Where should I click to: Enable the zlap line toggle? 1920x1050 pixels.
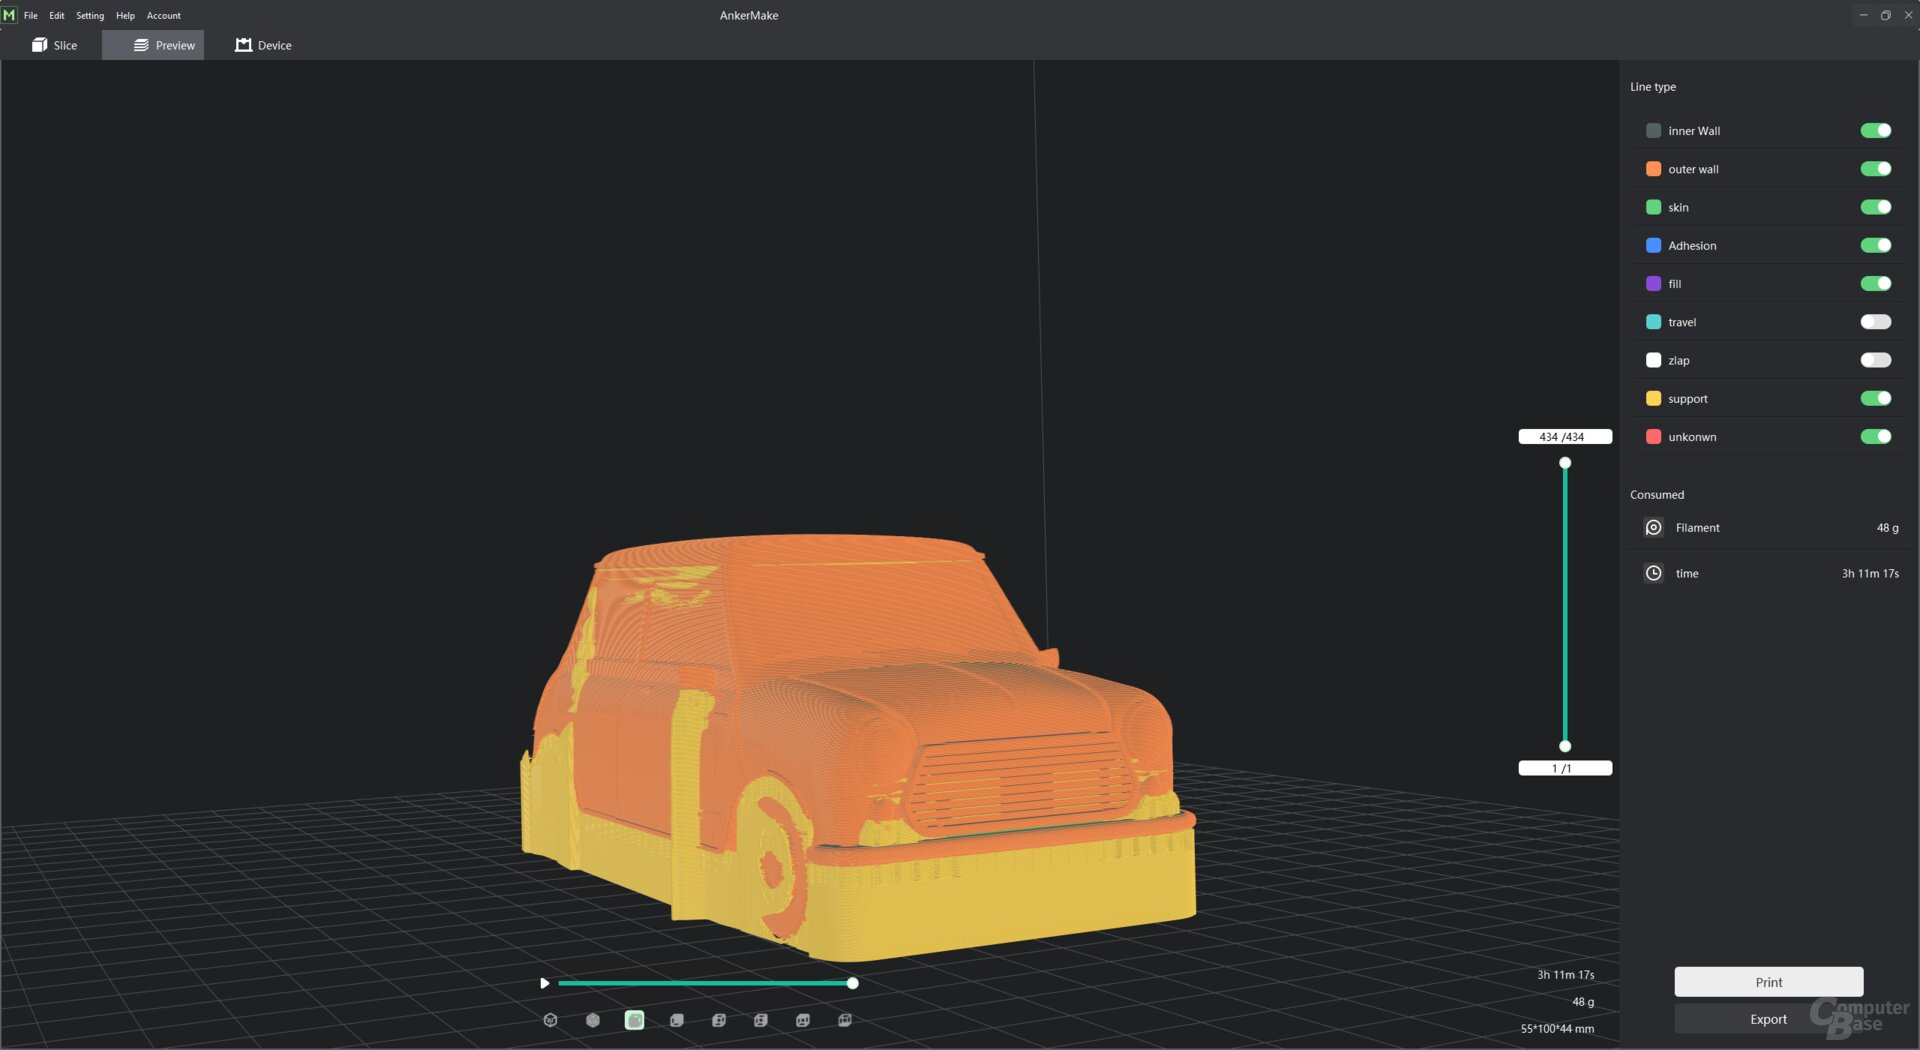(x=1875, y=360)
